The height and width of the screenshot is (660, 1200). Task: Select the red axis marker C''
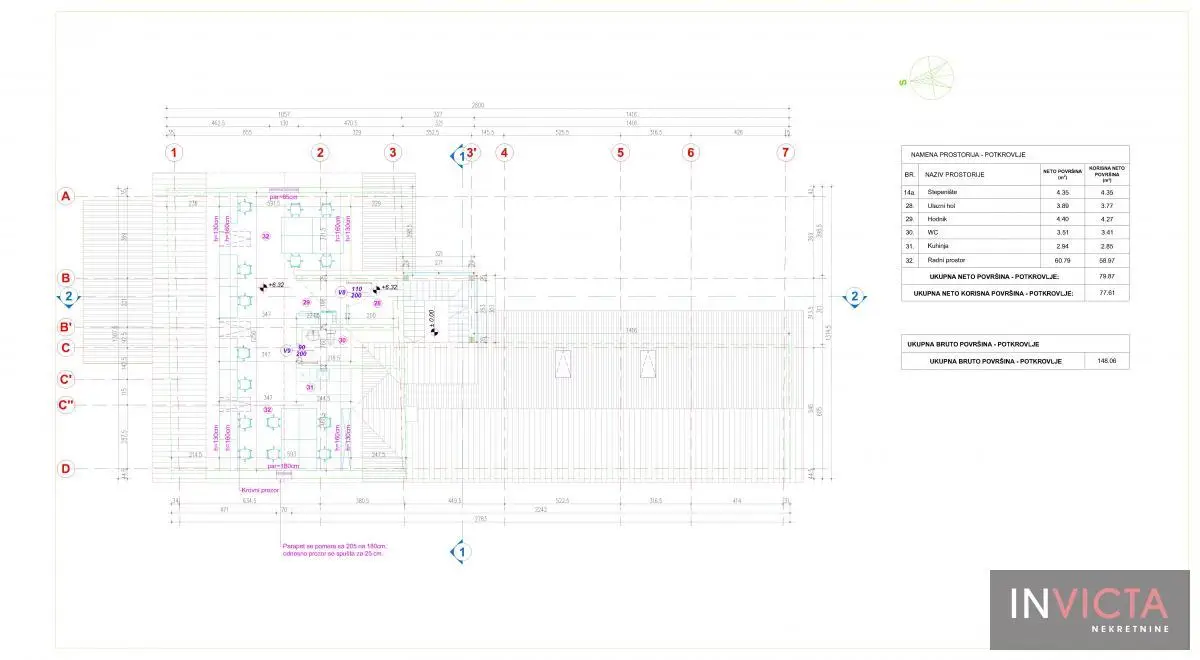click(67, 405)
